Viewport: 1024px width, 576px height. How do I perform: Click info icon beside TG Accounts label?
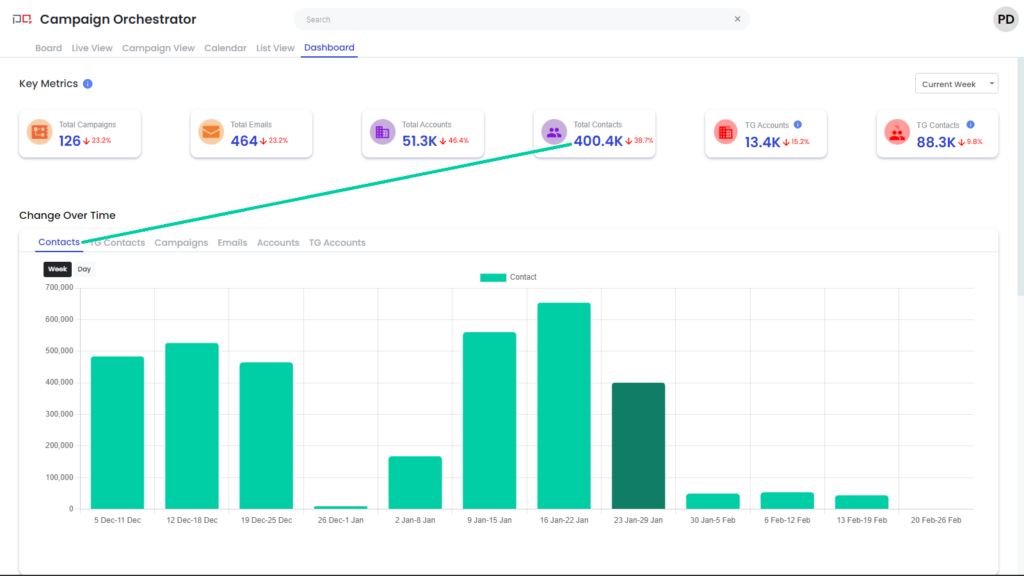(798, 125)
